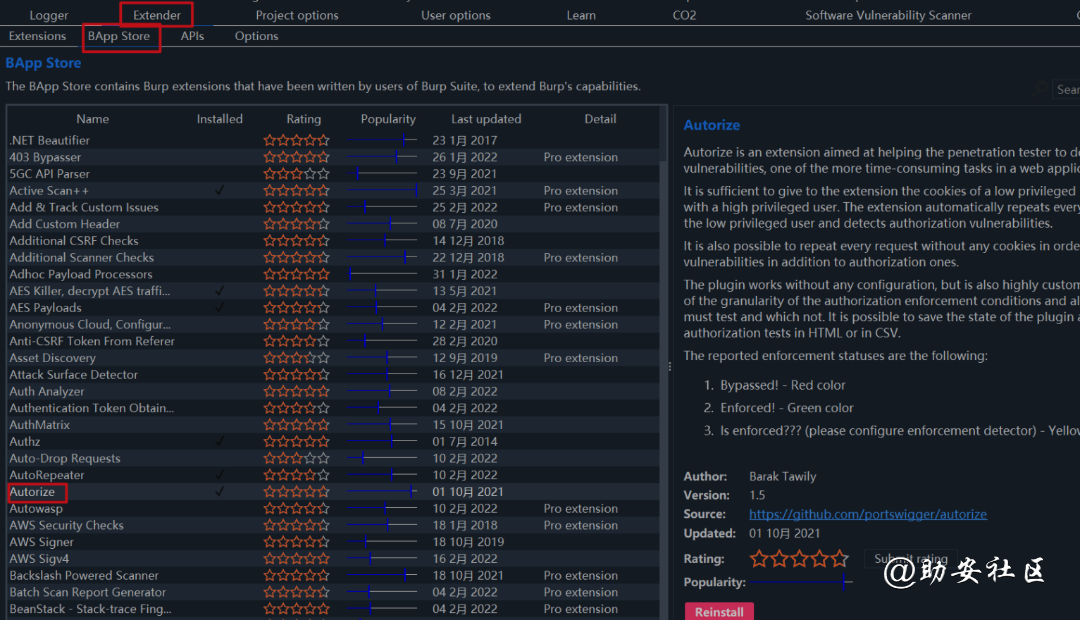Select Anonymous Cloud, Configur... entry
This screenshot has height=620, width=1080.
(333, 324)
